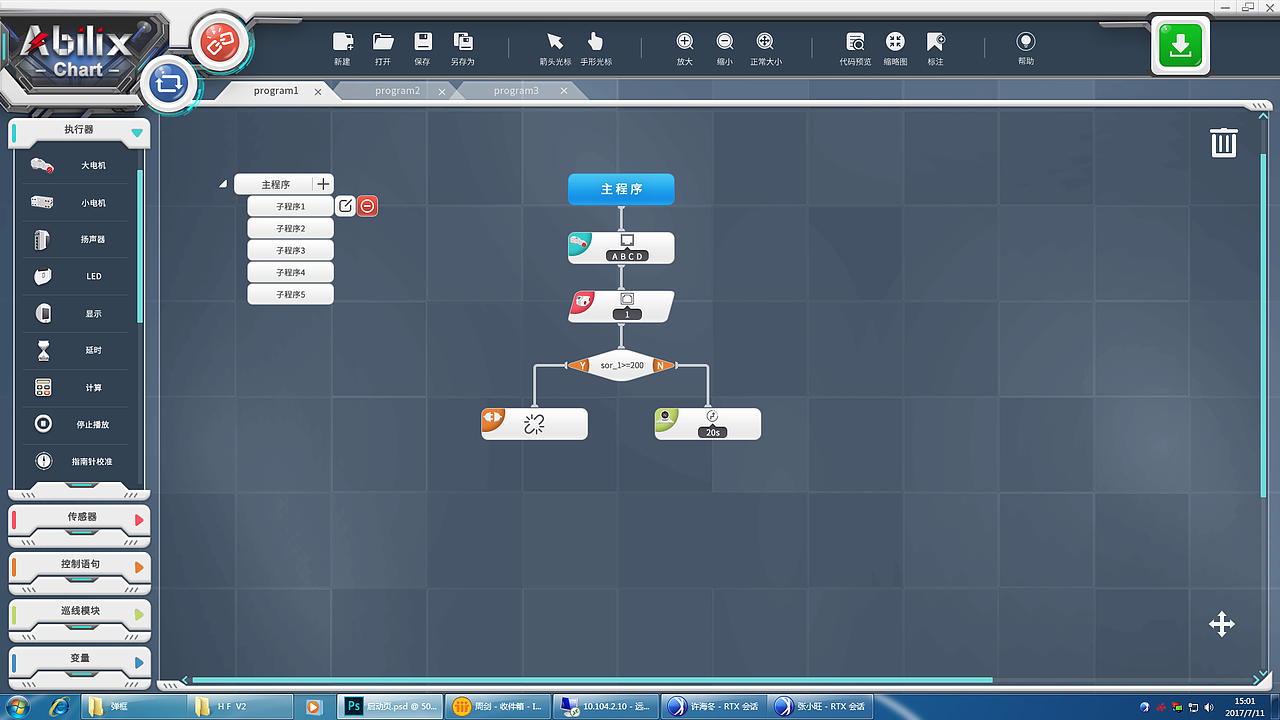Switch to the program2 tab
Viewport: 1280px width, 720px height.
tap(397, 91)
